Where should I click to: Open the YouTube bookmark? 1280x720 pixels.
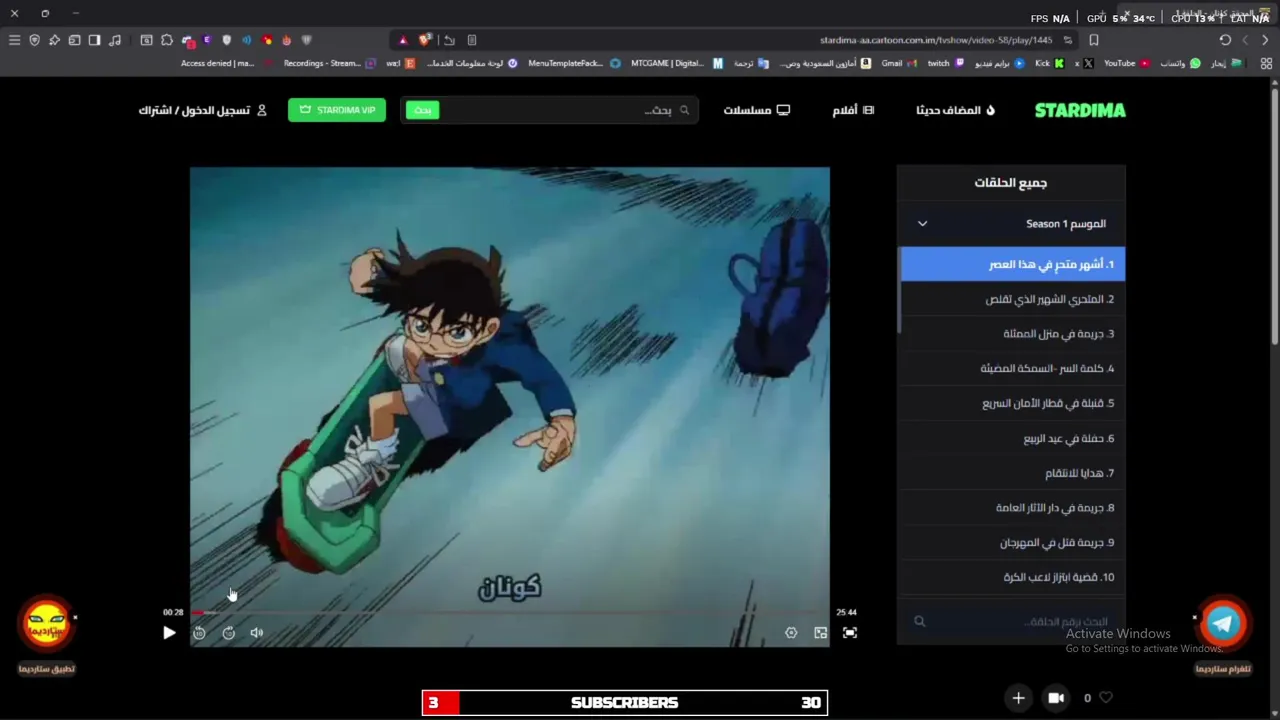[1125, 63]
